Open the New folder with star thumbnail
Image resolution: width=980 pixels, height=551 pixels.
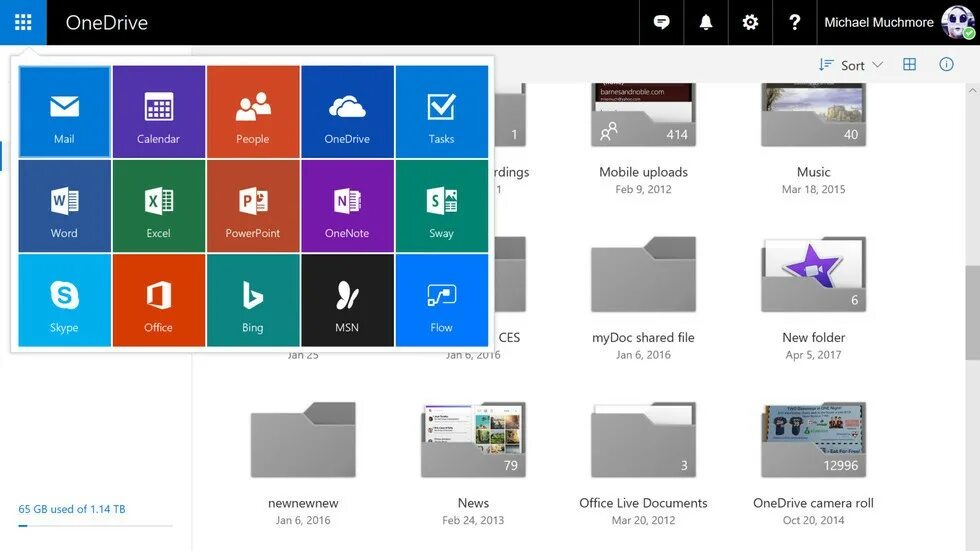click(813, 274)
